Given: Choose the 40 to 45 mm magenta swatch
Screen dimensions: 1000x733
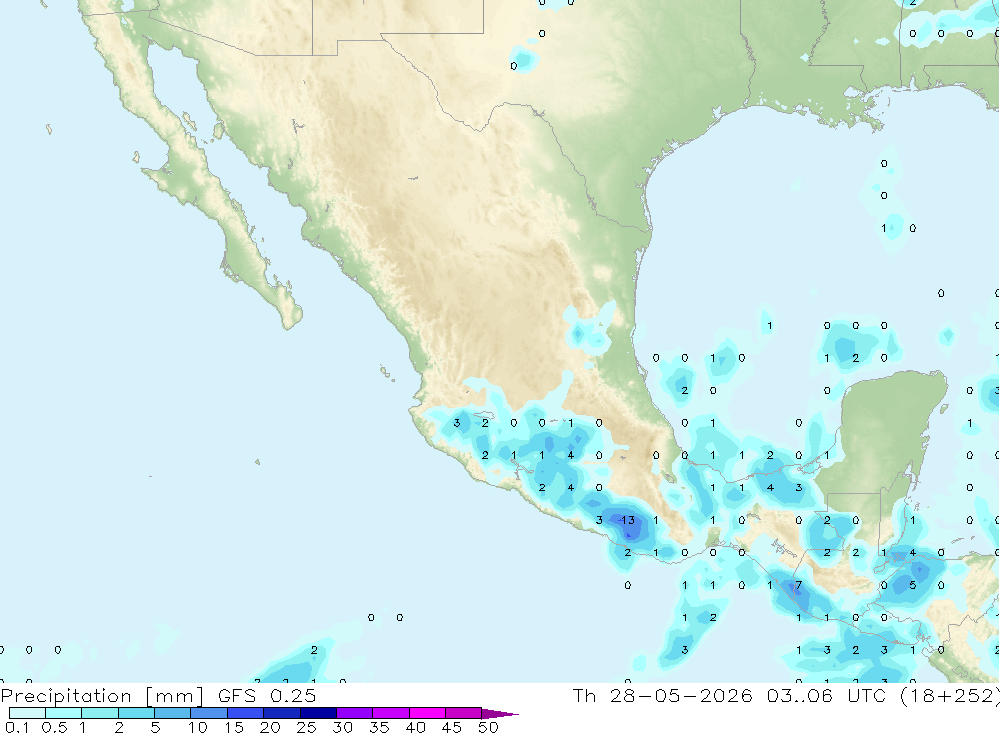Looking at the screenshot, I should click(x=427, y=713).
